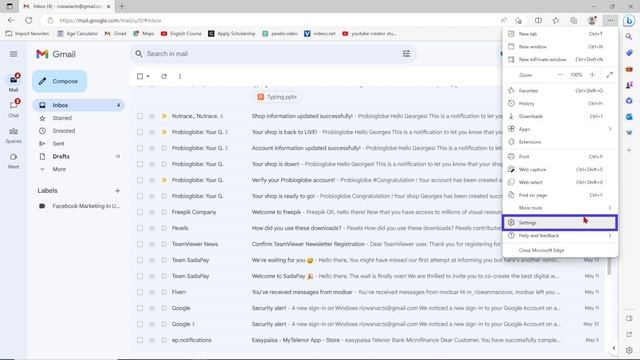Viewport: 640px width, 360px height.
Task: Expand the More item in the Gmail folder list
Action: pyautogui.click(x=59, y=169)
